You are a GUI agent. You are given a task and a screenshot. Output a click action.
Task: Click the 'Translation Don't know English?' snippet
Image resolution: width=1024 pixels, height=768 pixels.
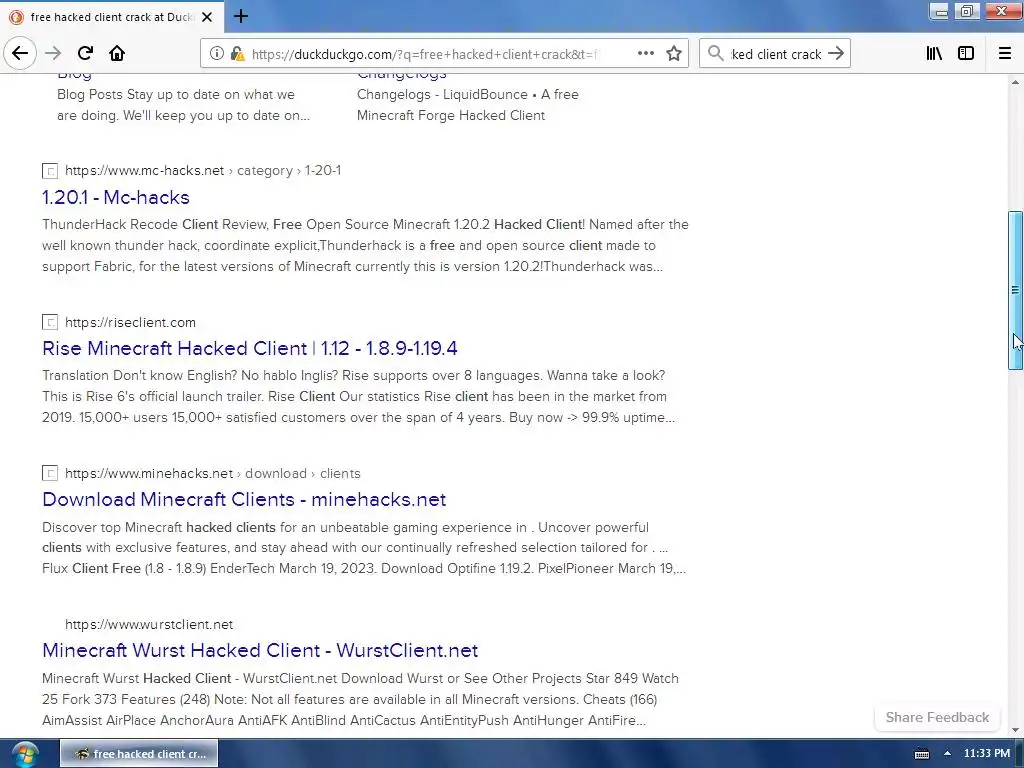pos(358,396)
